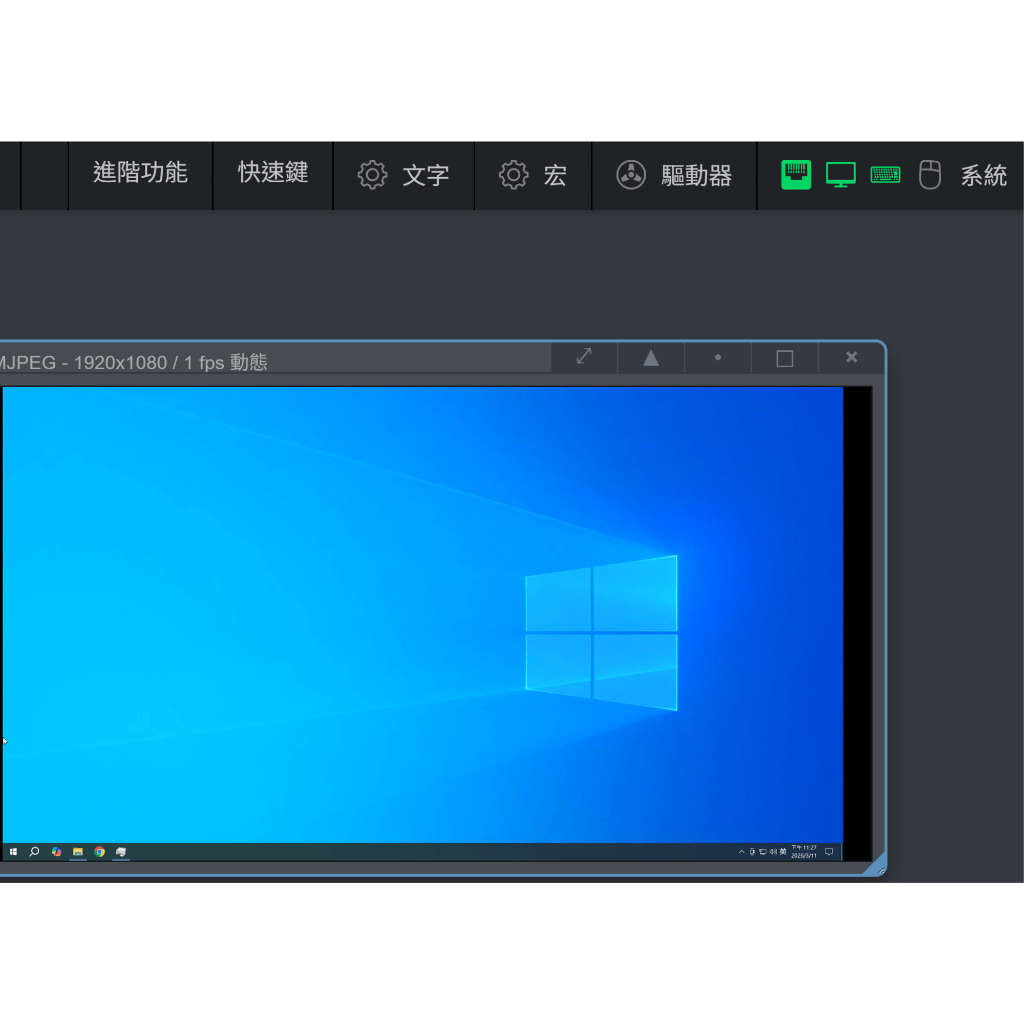Expand hidden tray icons chevron on remote taskbar

coord(742,852)
